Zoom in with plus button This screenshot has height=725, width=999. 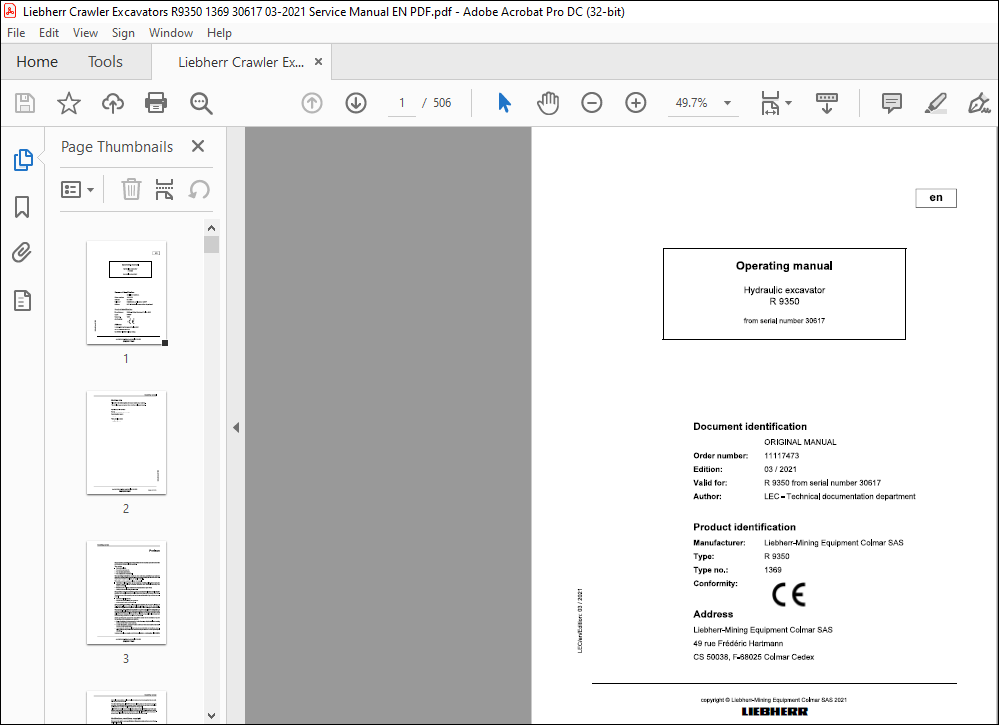(635, 103)
